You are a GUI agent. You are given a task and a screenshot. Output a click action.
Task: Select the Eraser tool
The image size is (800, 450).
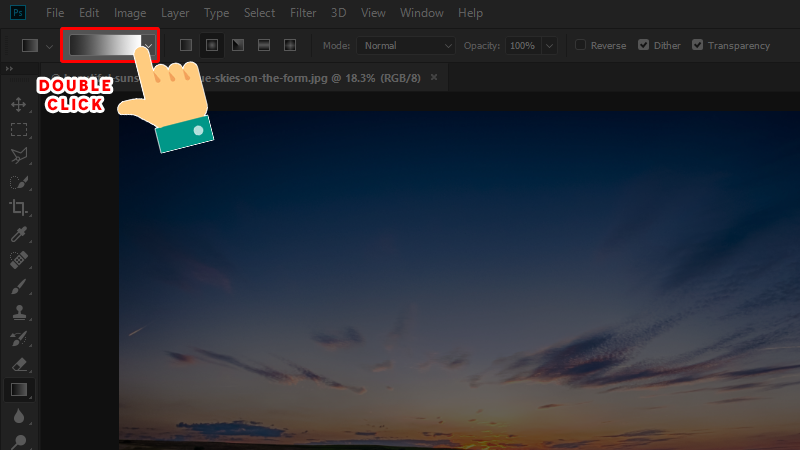pos(19,364)
